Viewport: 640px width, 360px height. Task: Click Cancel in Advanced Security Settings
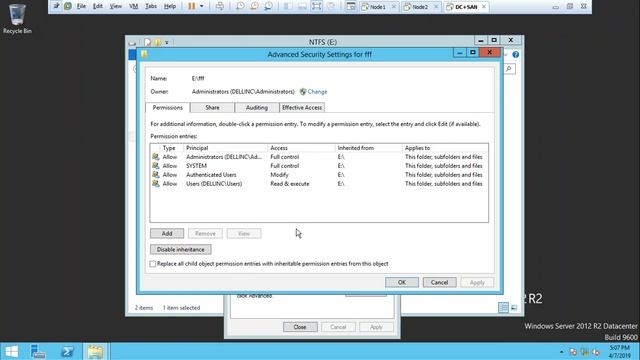[x=439, y=282]
